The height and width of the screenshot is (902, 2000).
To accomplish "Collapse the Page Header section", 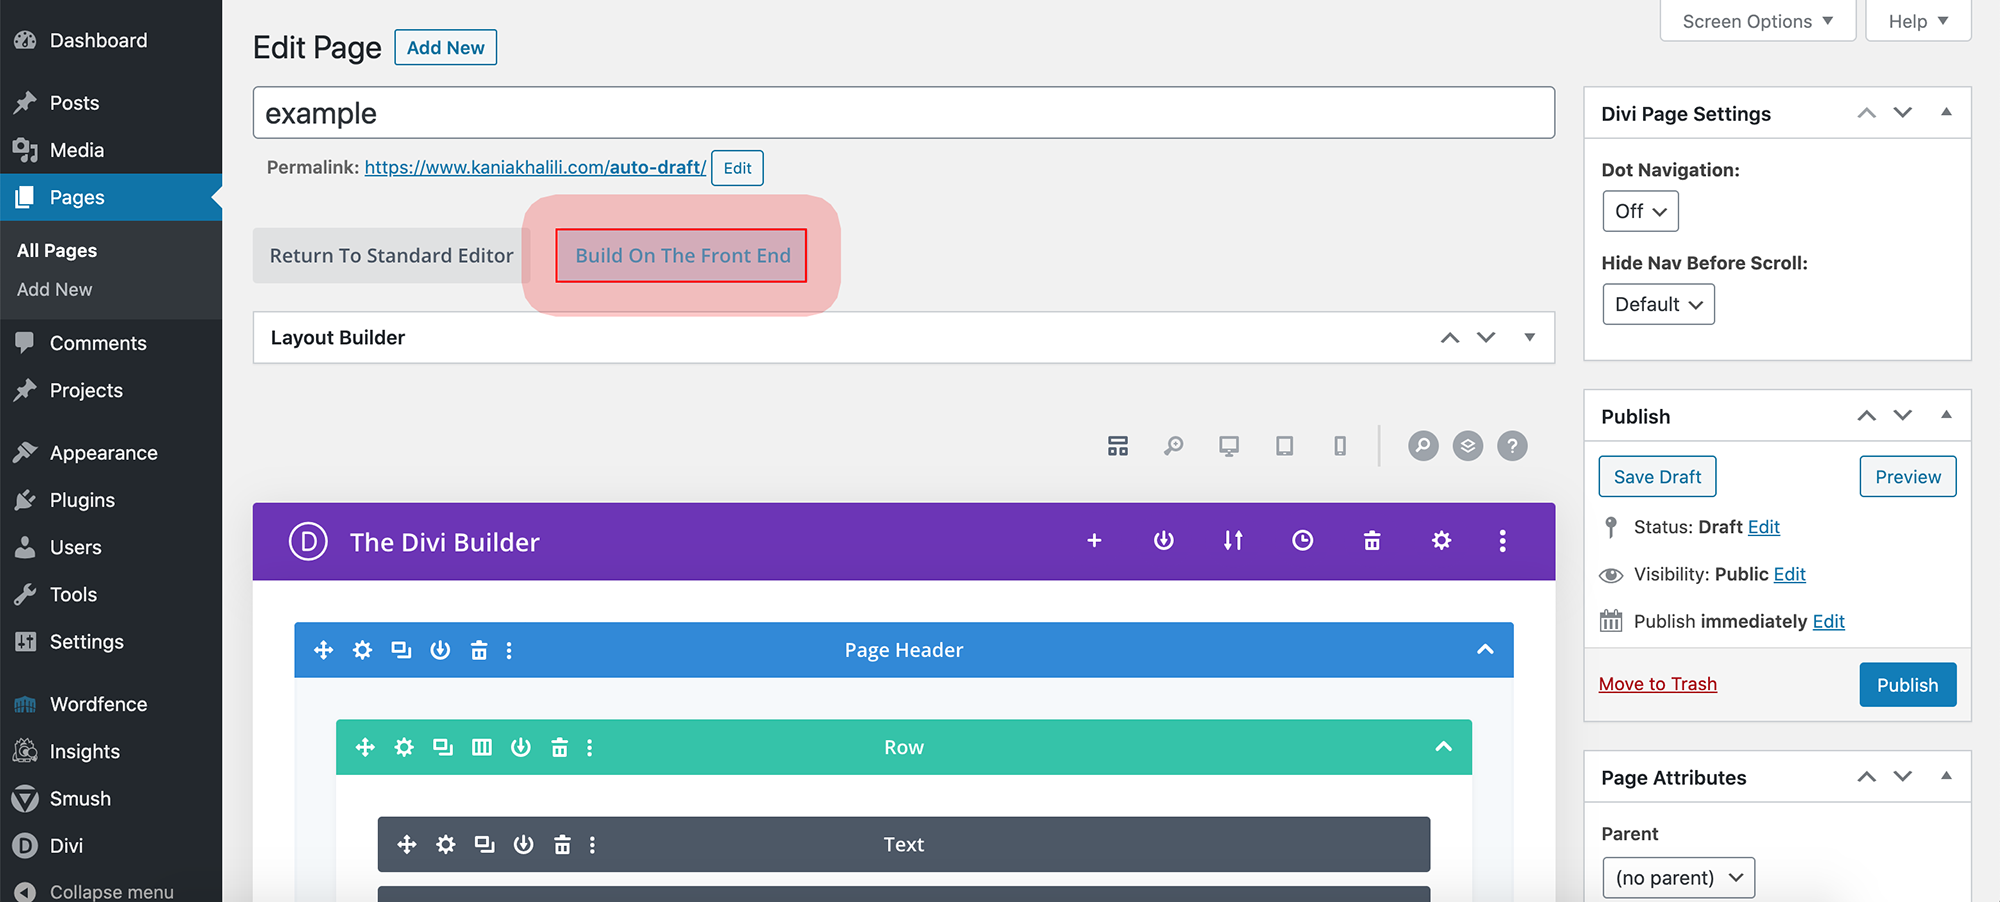I will pos(1485,650).
